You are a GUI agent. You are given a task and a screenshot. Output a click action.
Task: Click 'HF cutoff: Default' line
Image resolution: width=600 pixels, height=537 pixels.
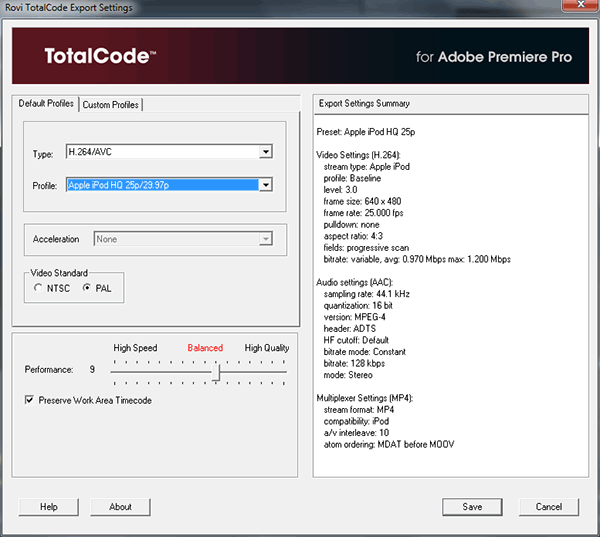pyautogui.click(x=356, y=340)
